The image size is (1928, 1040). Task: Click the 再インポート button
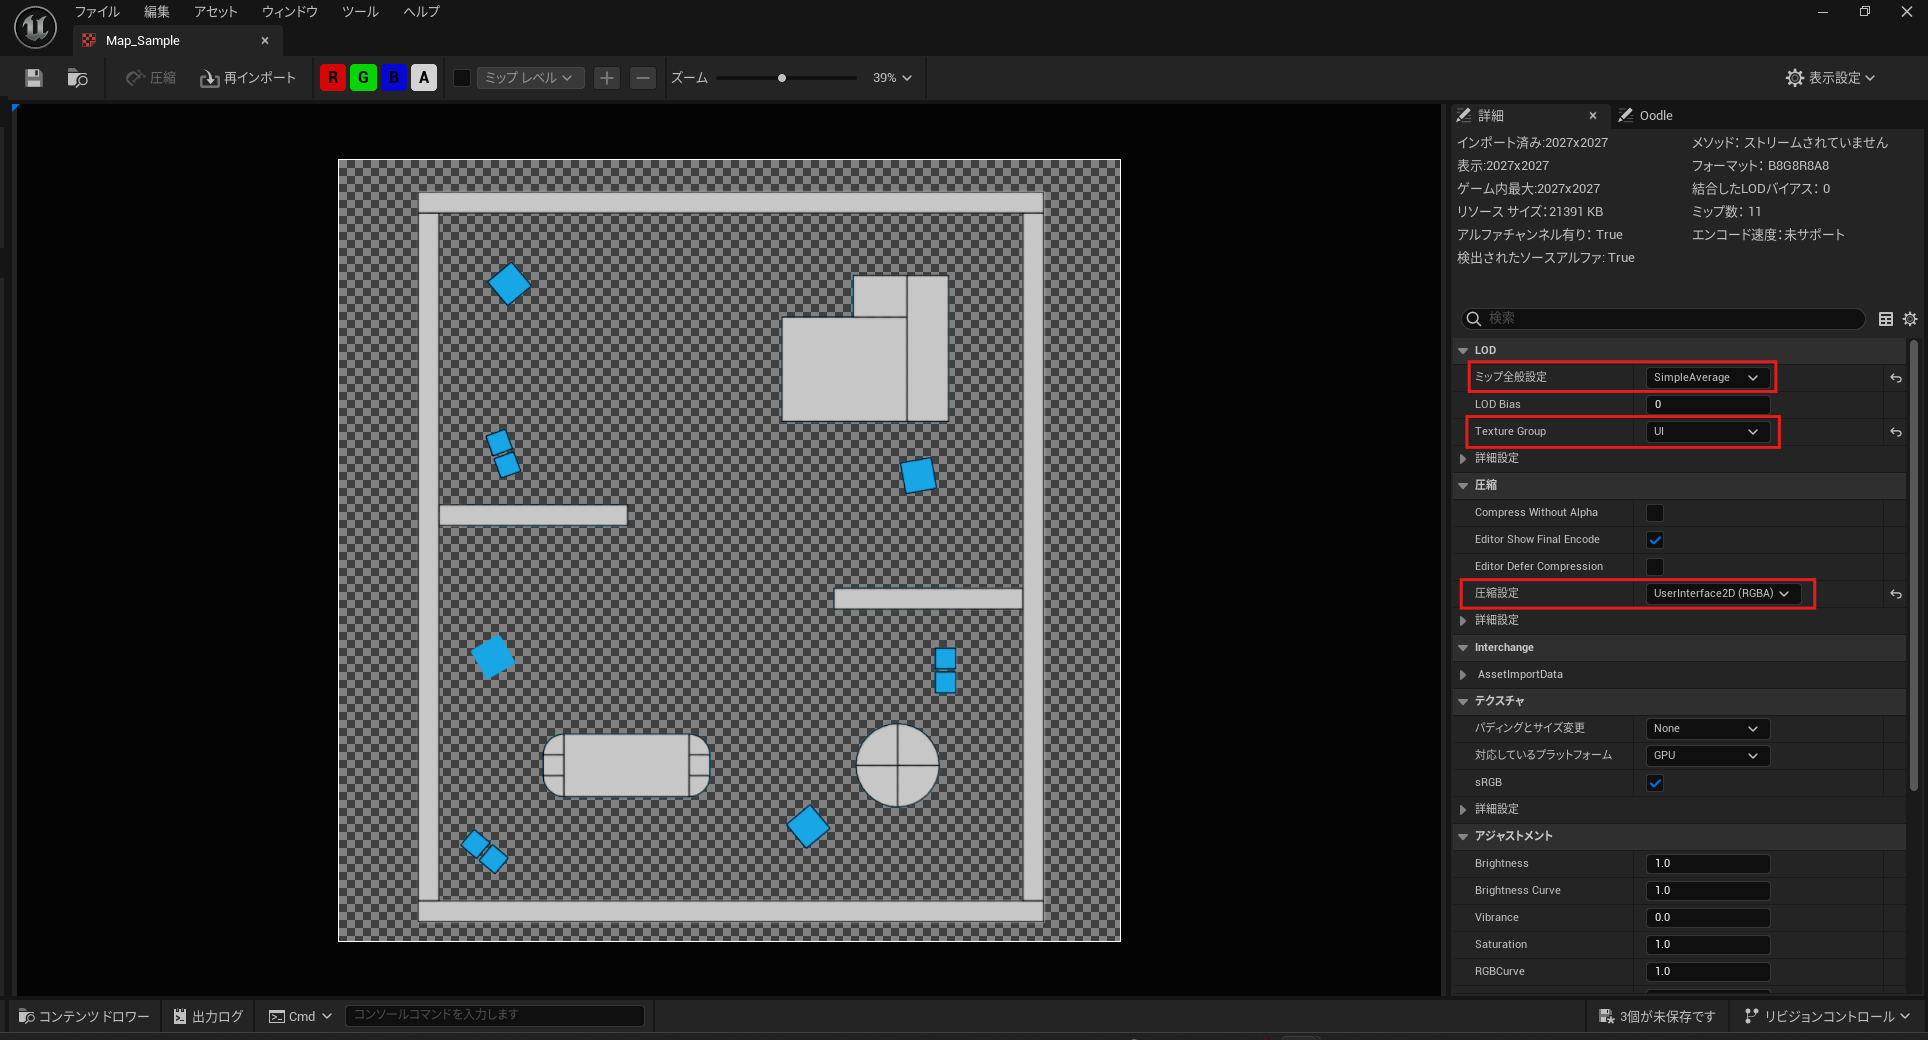[248, 78]
